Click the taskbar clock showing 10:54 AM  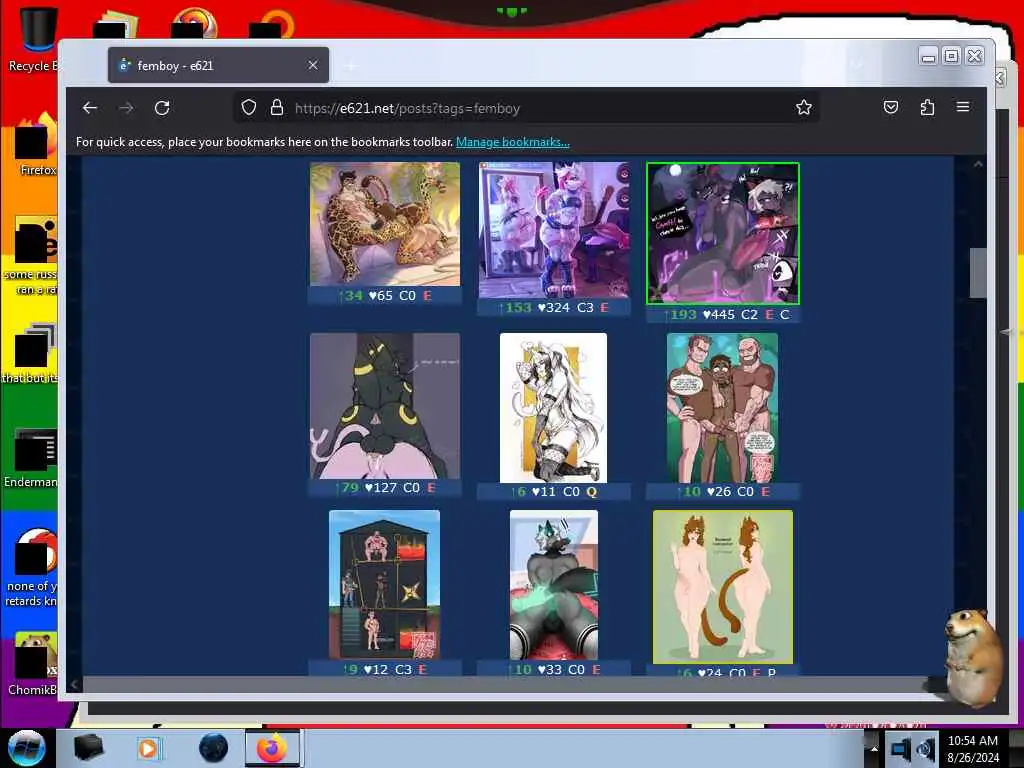click(x=972, y=749)
